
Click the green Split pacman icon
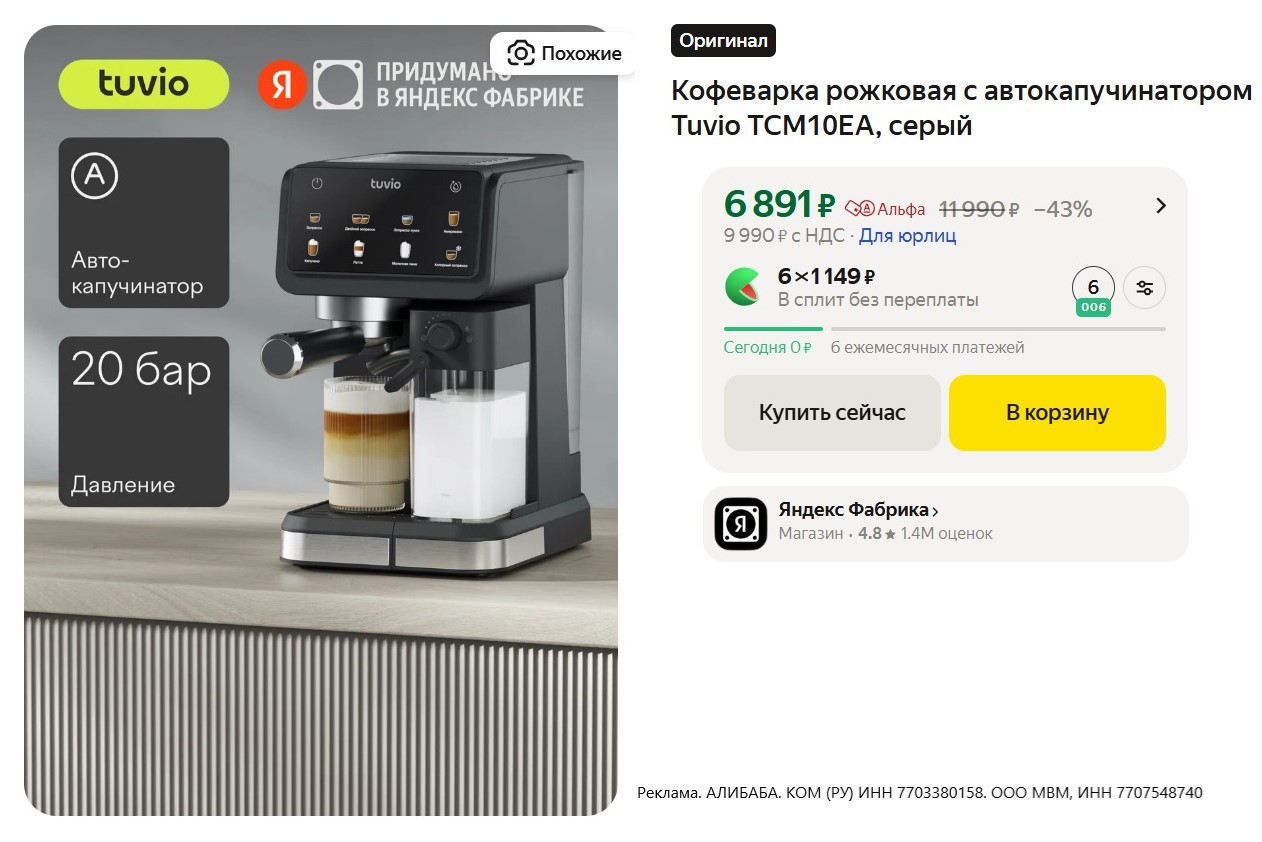tap(743, 287)
